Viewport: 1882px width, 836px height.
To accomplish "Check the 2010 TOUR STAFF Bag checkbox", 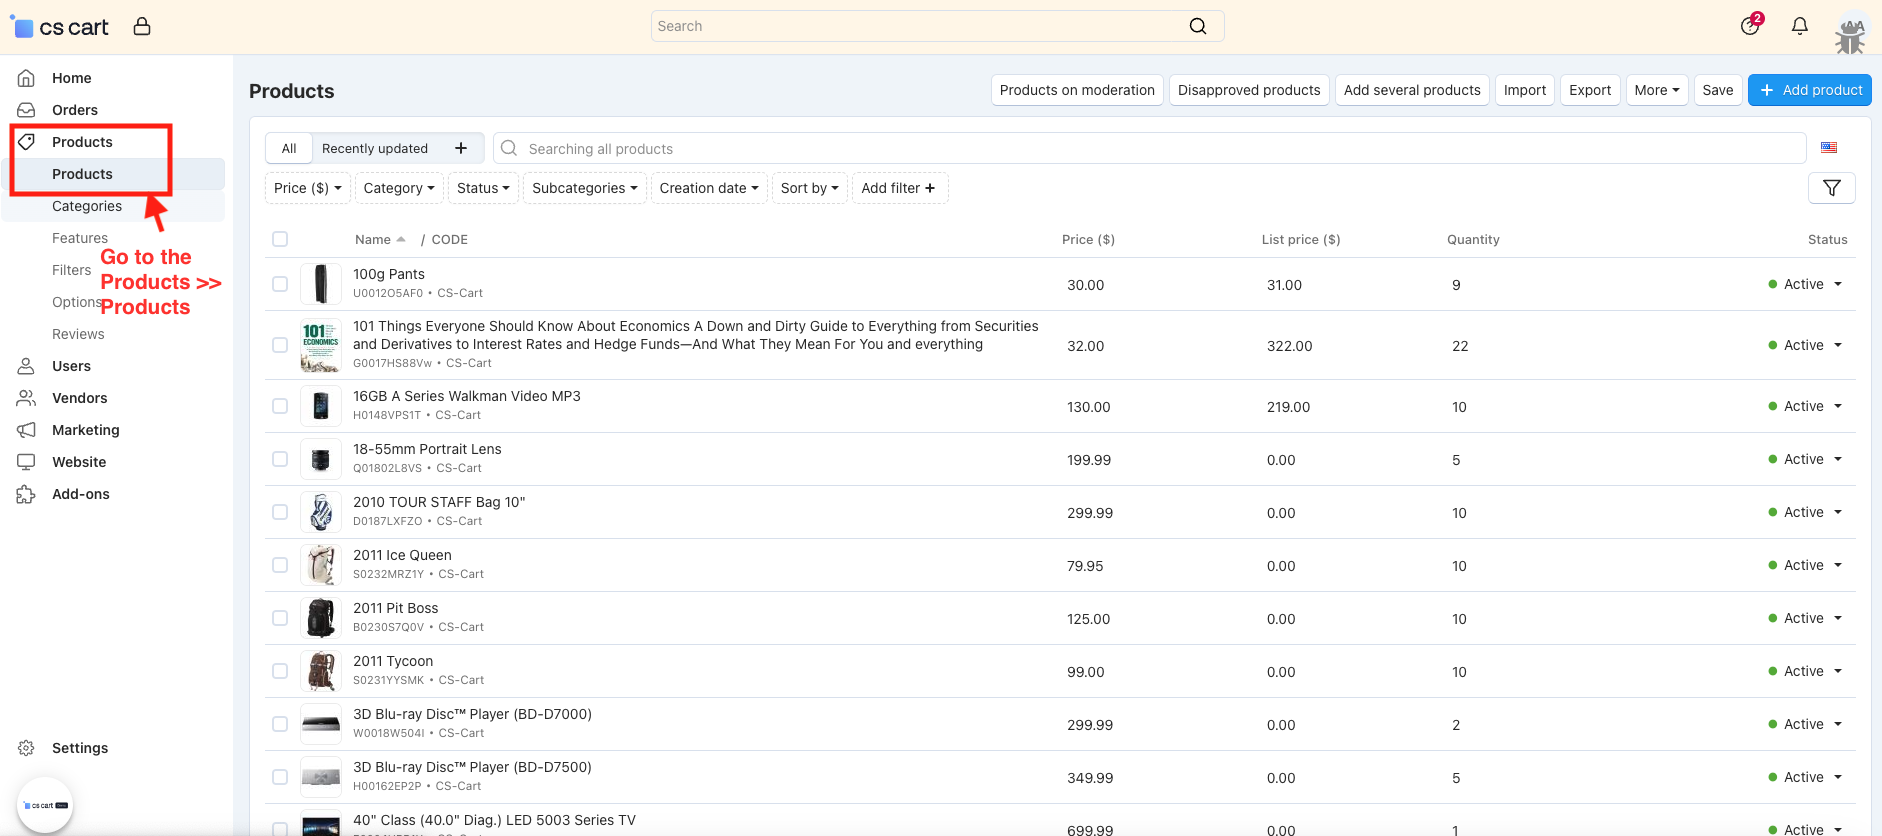I will [x=280, y=512].
